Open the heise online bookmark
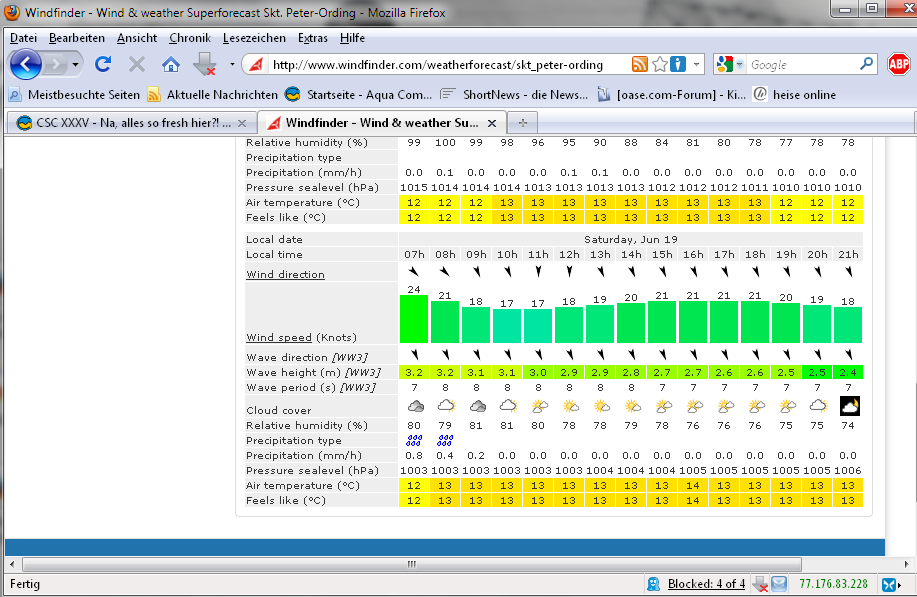917x597 pixels. tap(793, 95)
